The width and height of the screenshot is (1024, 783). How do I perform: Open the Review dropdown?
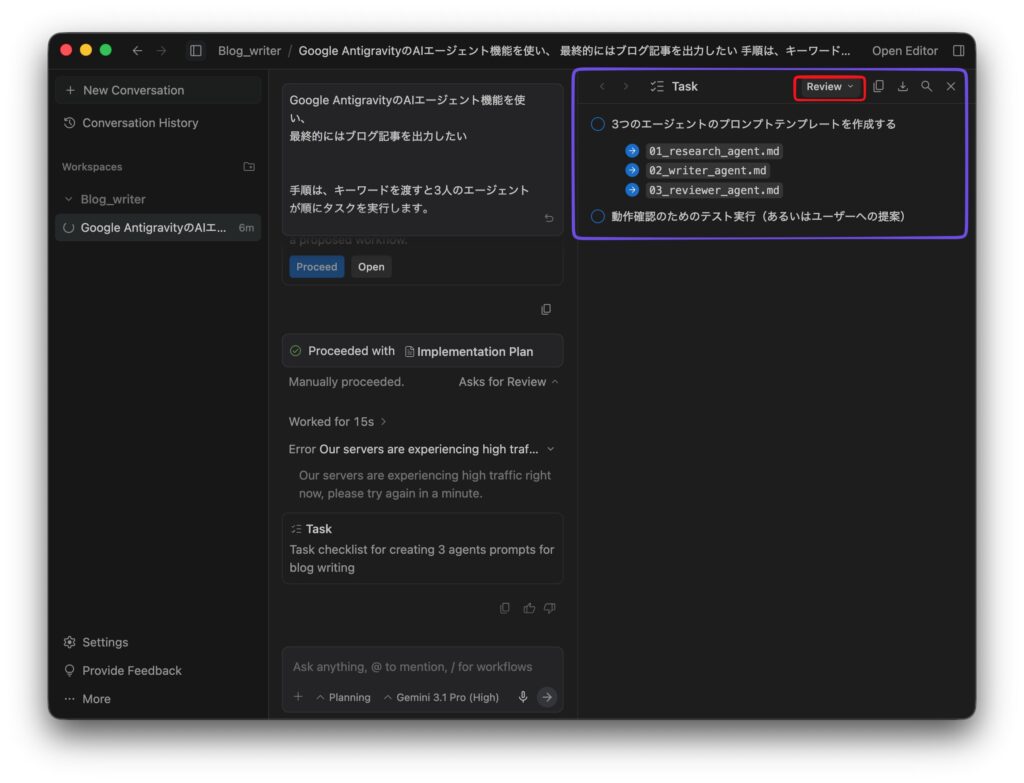(x=829, y=87)
